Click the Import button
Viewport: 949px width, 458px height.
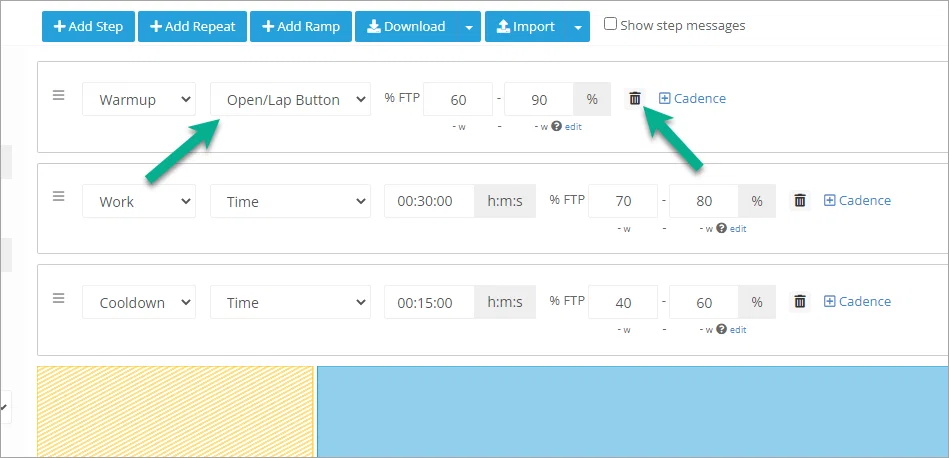(526, 27)
